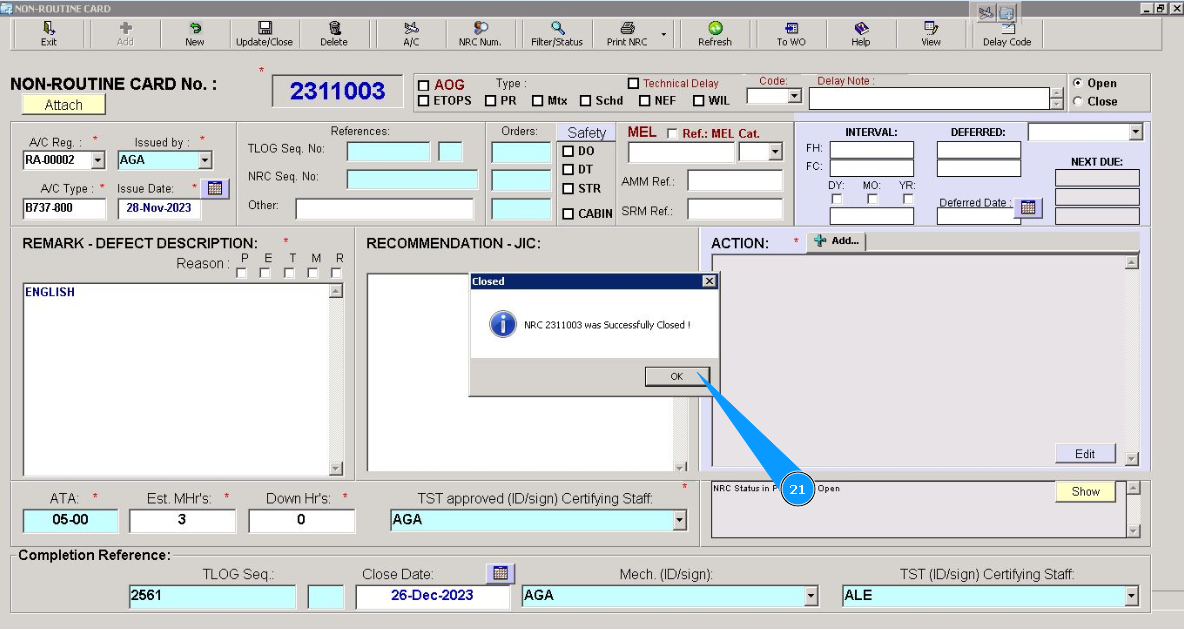Click the Update/Close toolbar icon

click(x=264, y=34)
